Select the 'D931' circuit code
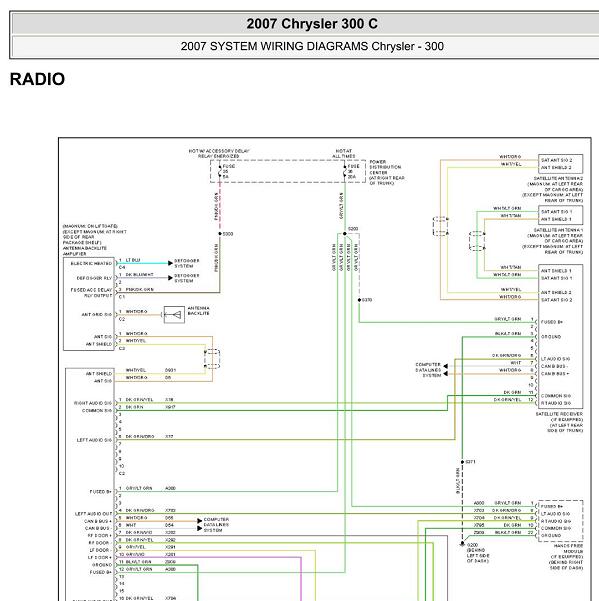 [171, 370]
